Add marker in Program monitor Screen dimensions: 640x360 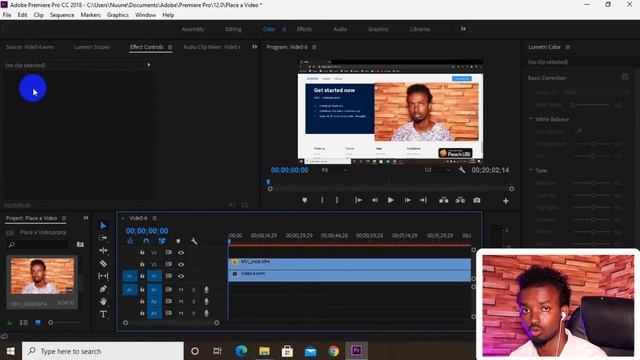pos(304,200)
